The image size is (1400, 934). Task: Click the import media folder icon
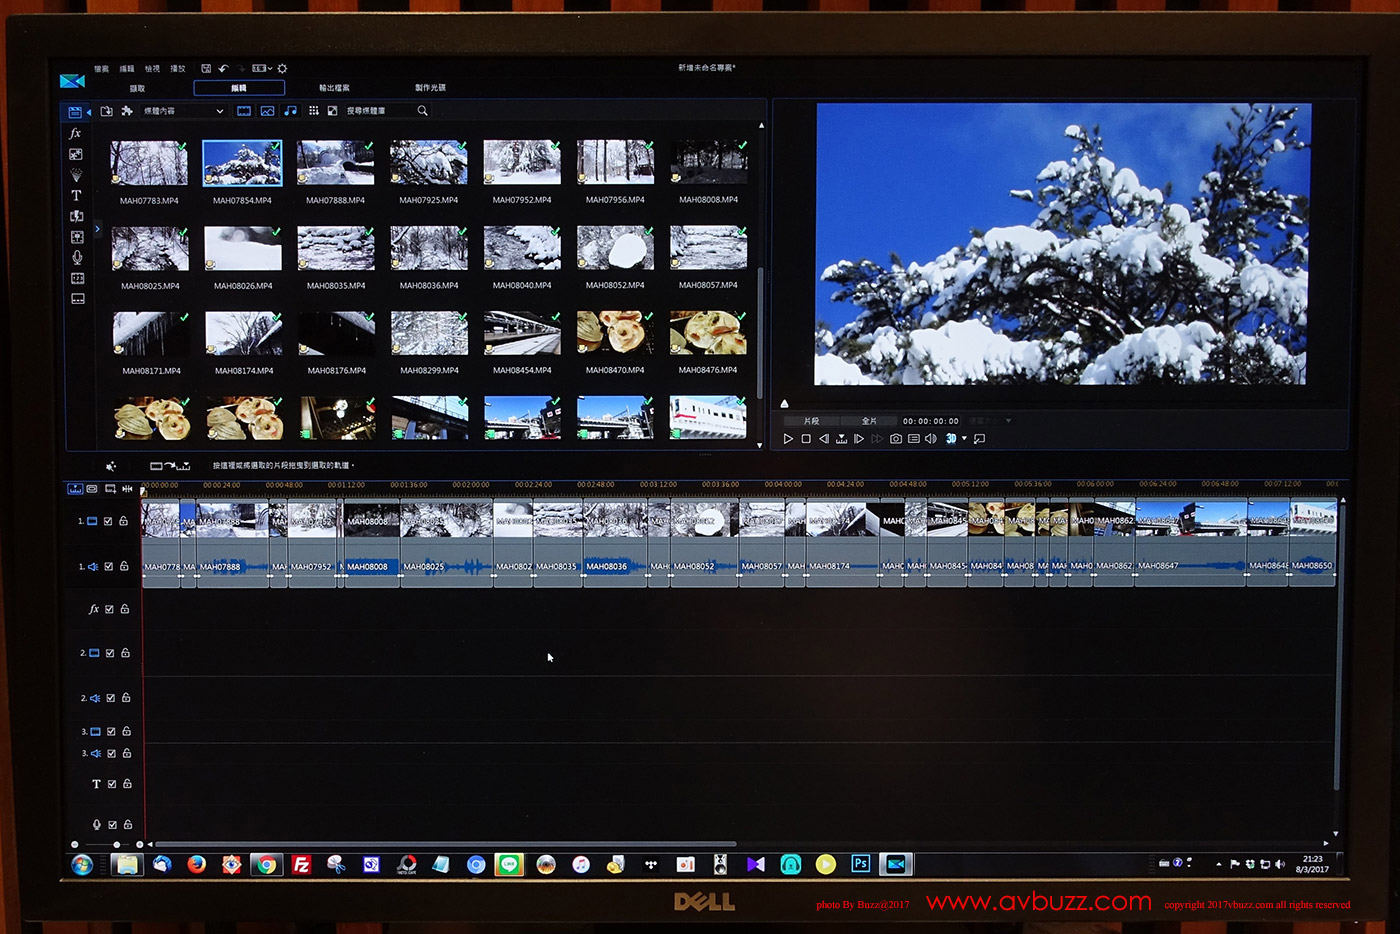[x=107, y=111]
